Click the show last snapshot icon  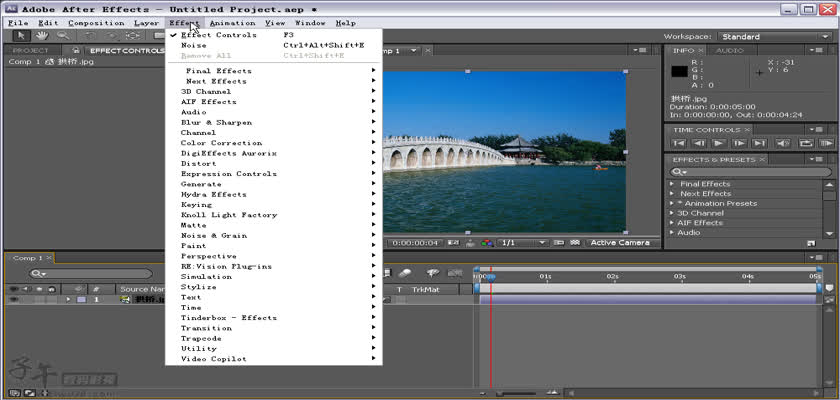470,243
